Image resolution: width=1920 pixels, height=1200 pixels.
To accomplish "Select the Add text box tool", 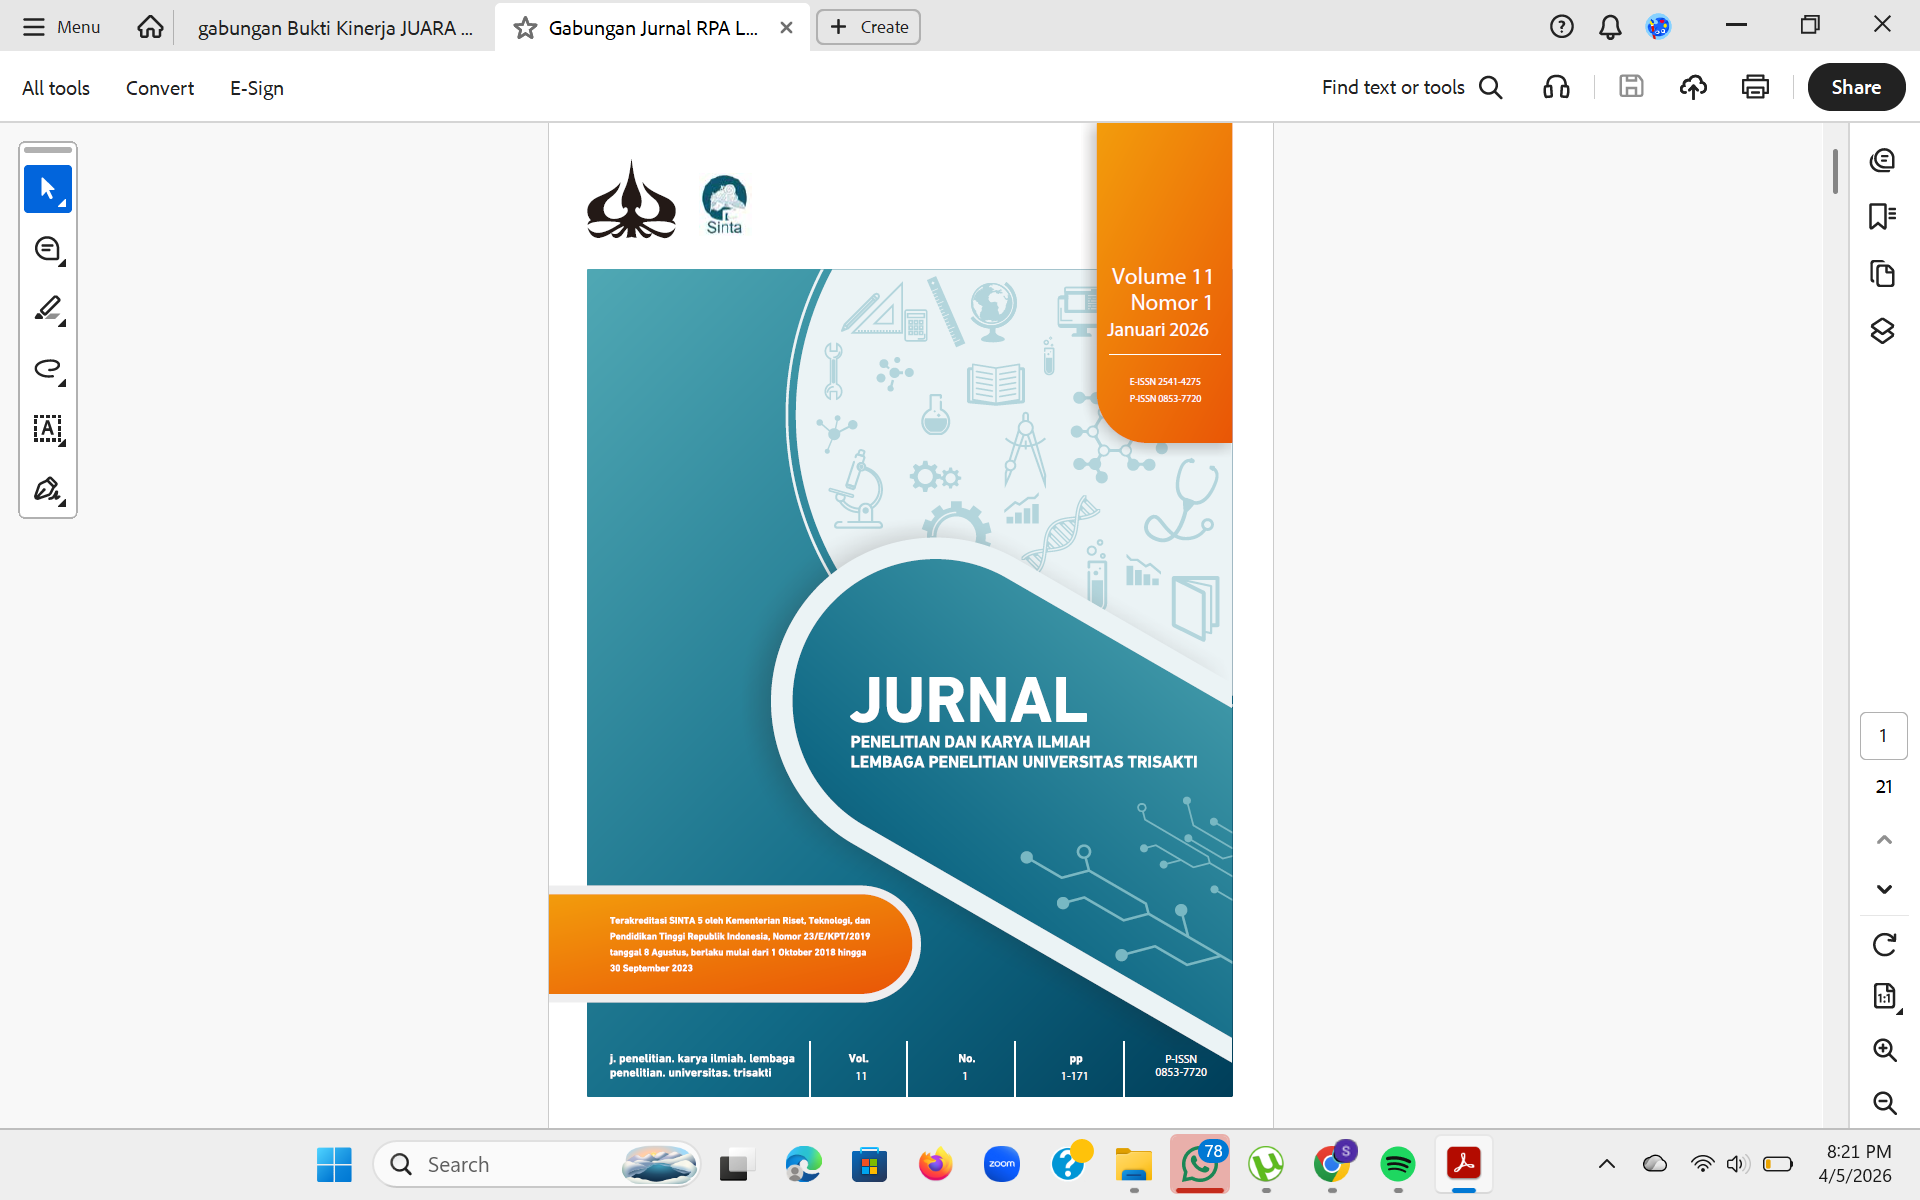I will pyautogui.click(x=47, y=429).
